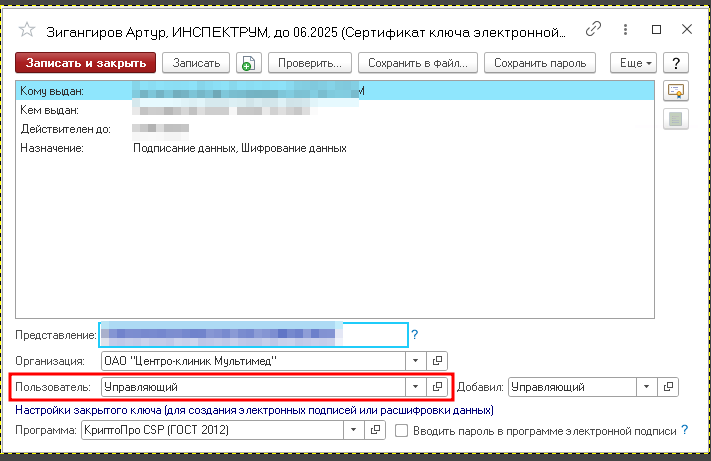The height and width of the screenshot is (461, 711).
Task: Click the 'Проверить...' button
Action: point(310,63)
